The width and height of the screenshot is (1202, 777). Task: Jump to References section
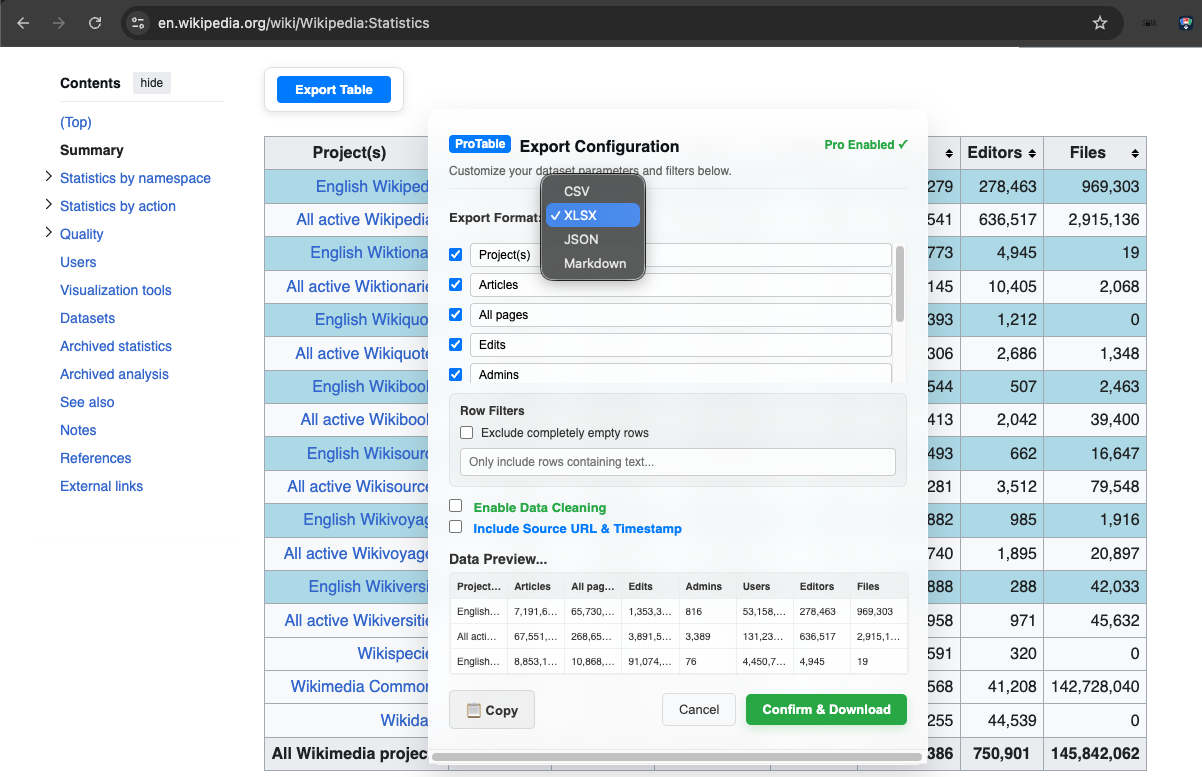click(x=96, y=458)
